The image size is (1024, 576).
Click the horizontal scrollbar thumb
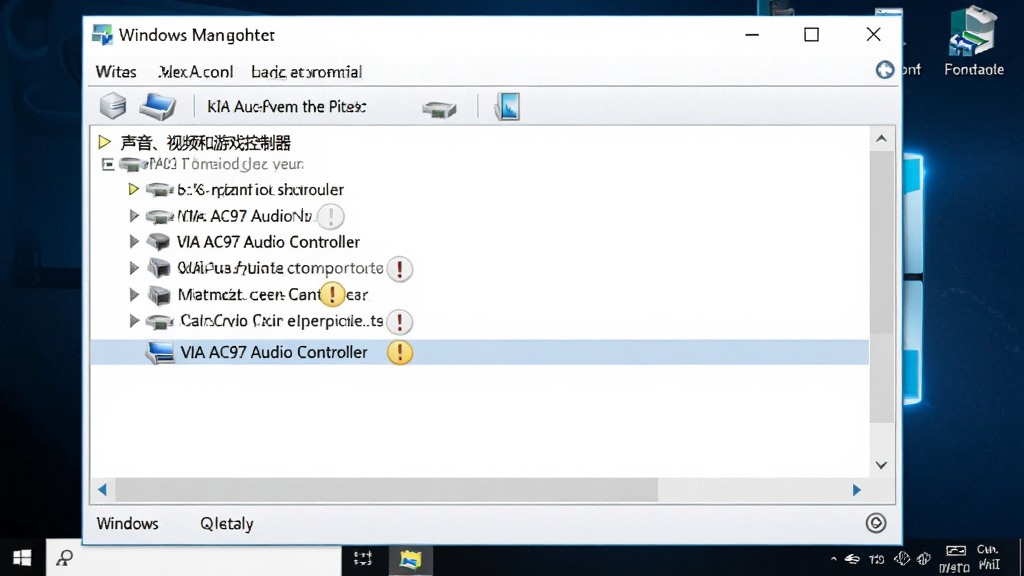tap(386, 490)
